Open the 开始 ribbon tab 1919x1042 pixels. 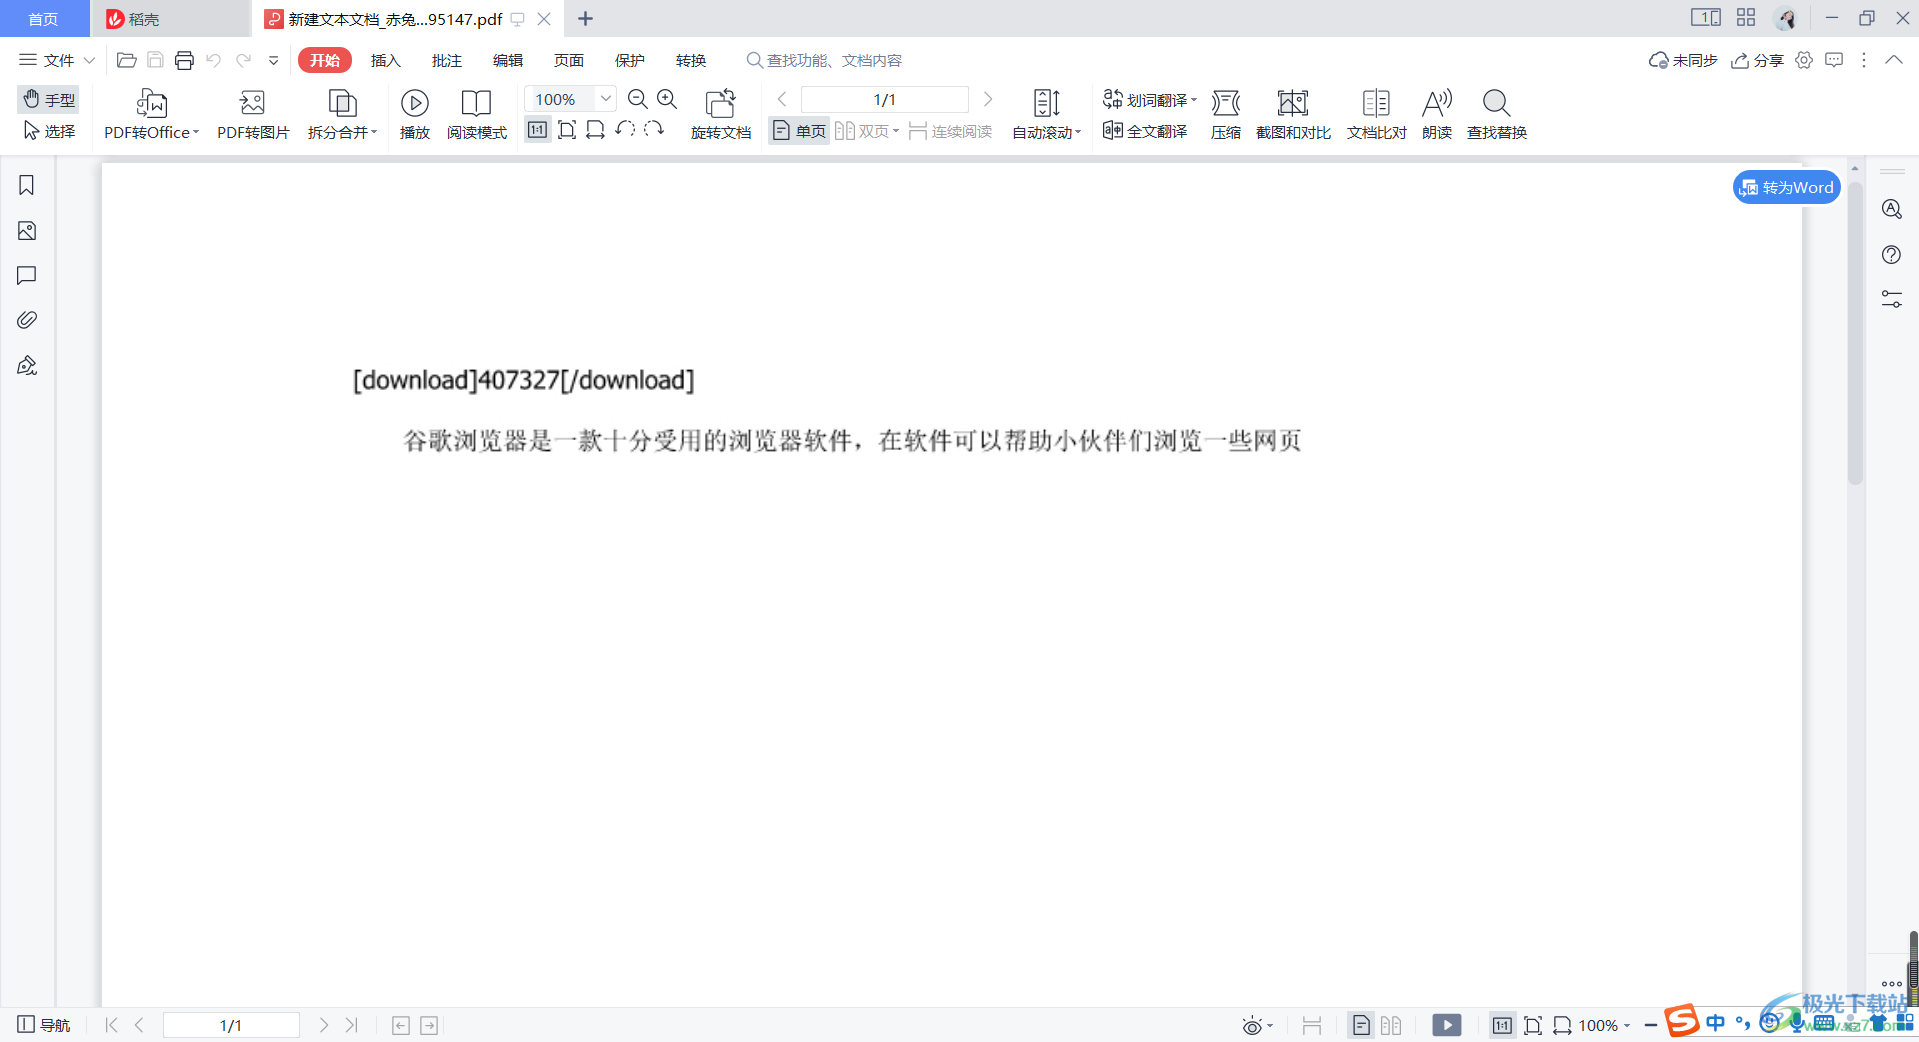click(325, 60)
